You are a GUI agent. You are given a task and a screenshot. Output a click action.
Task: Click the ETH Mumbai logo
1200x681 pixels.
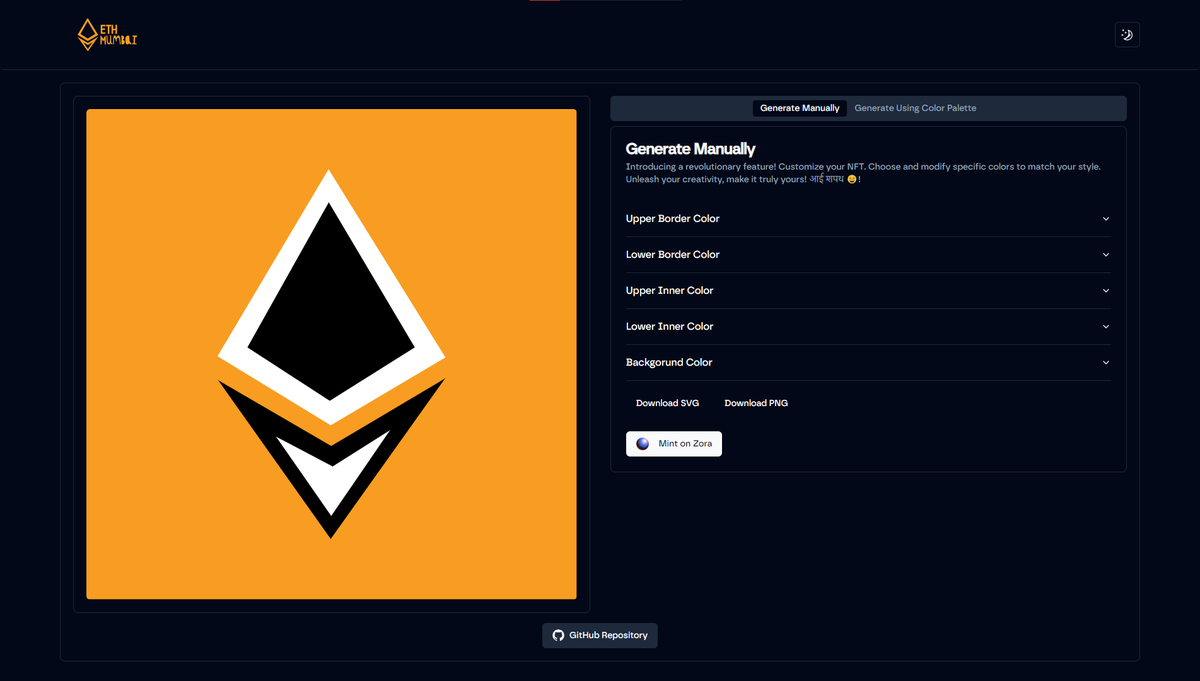tap(107, 35)
